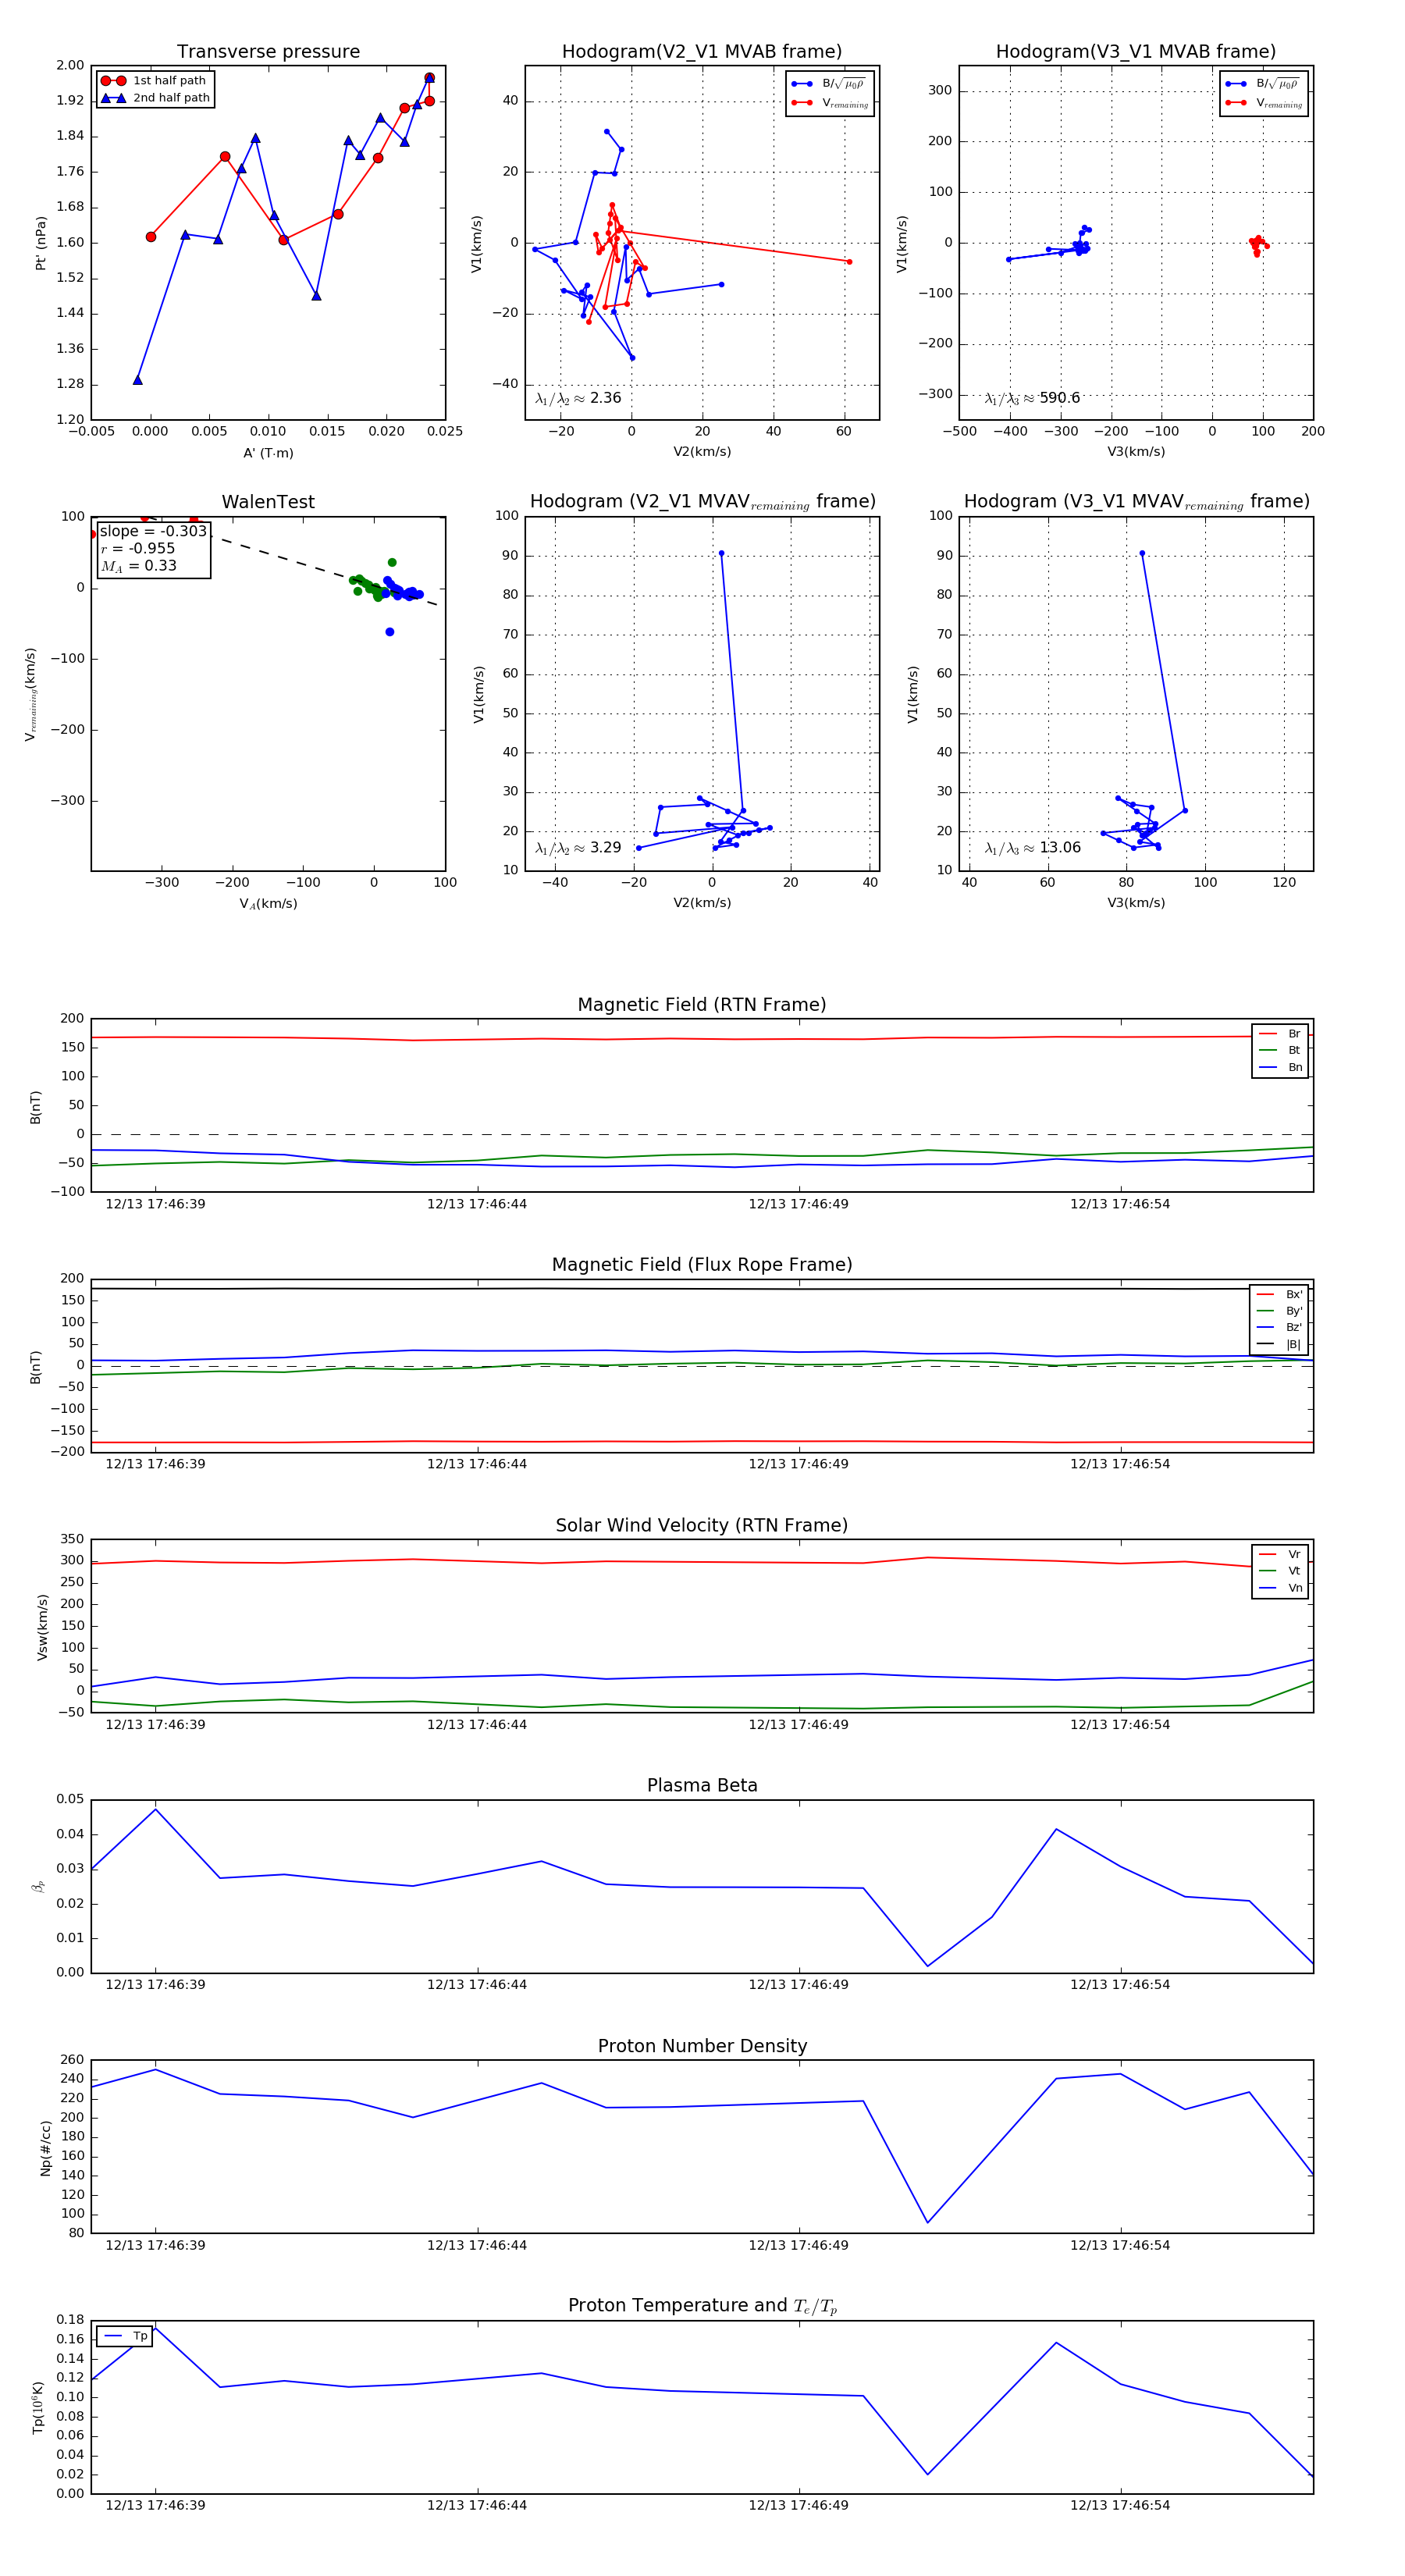Click the "r = -0.955" correlation text
Viewport: 1405px width, 2576px height.
click(137, 548)
